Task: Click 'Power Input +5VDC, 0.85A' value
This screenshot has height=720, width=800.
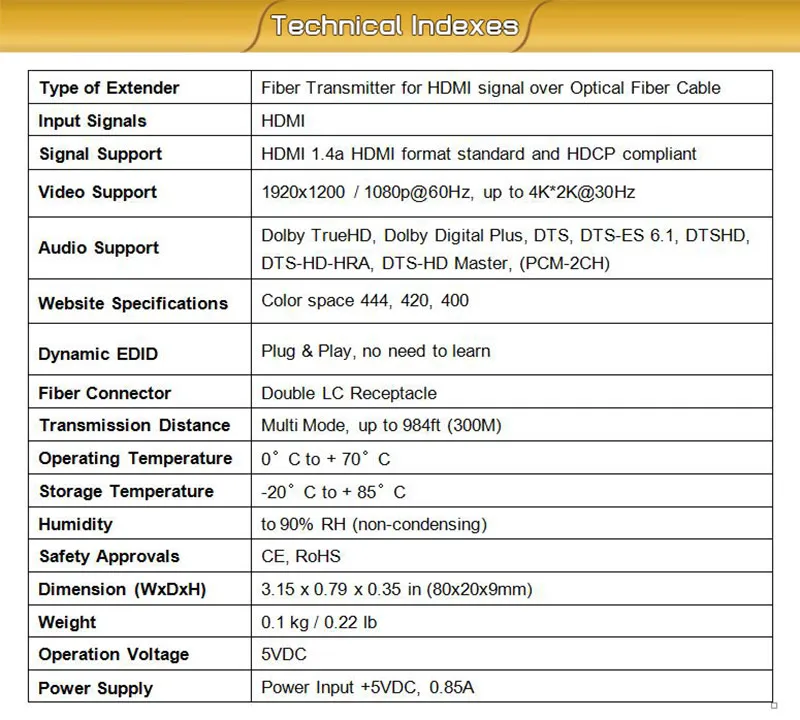Action: (367, 688)
